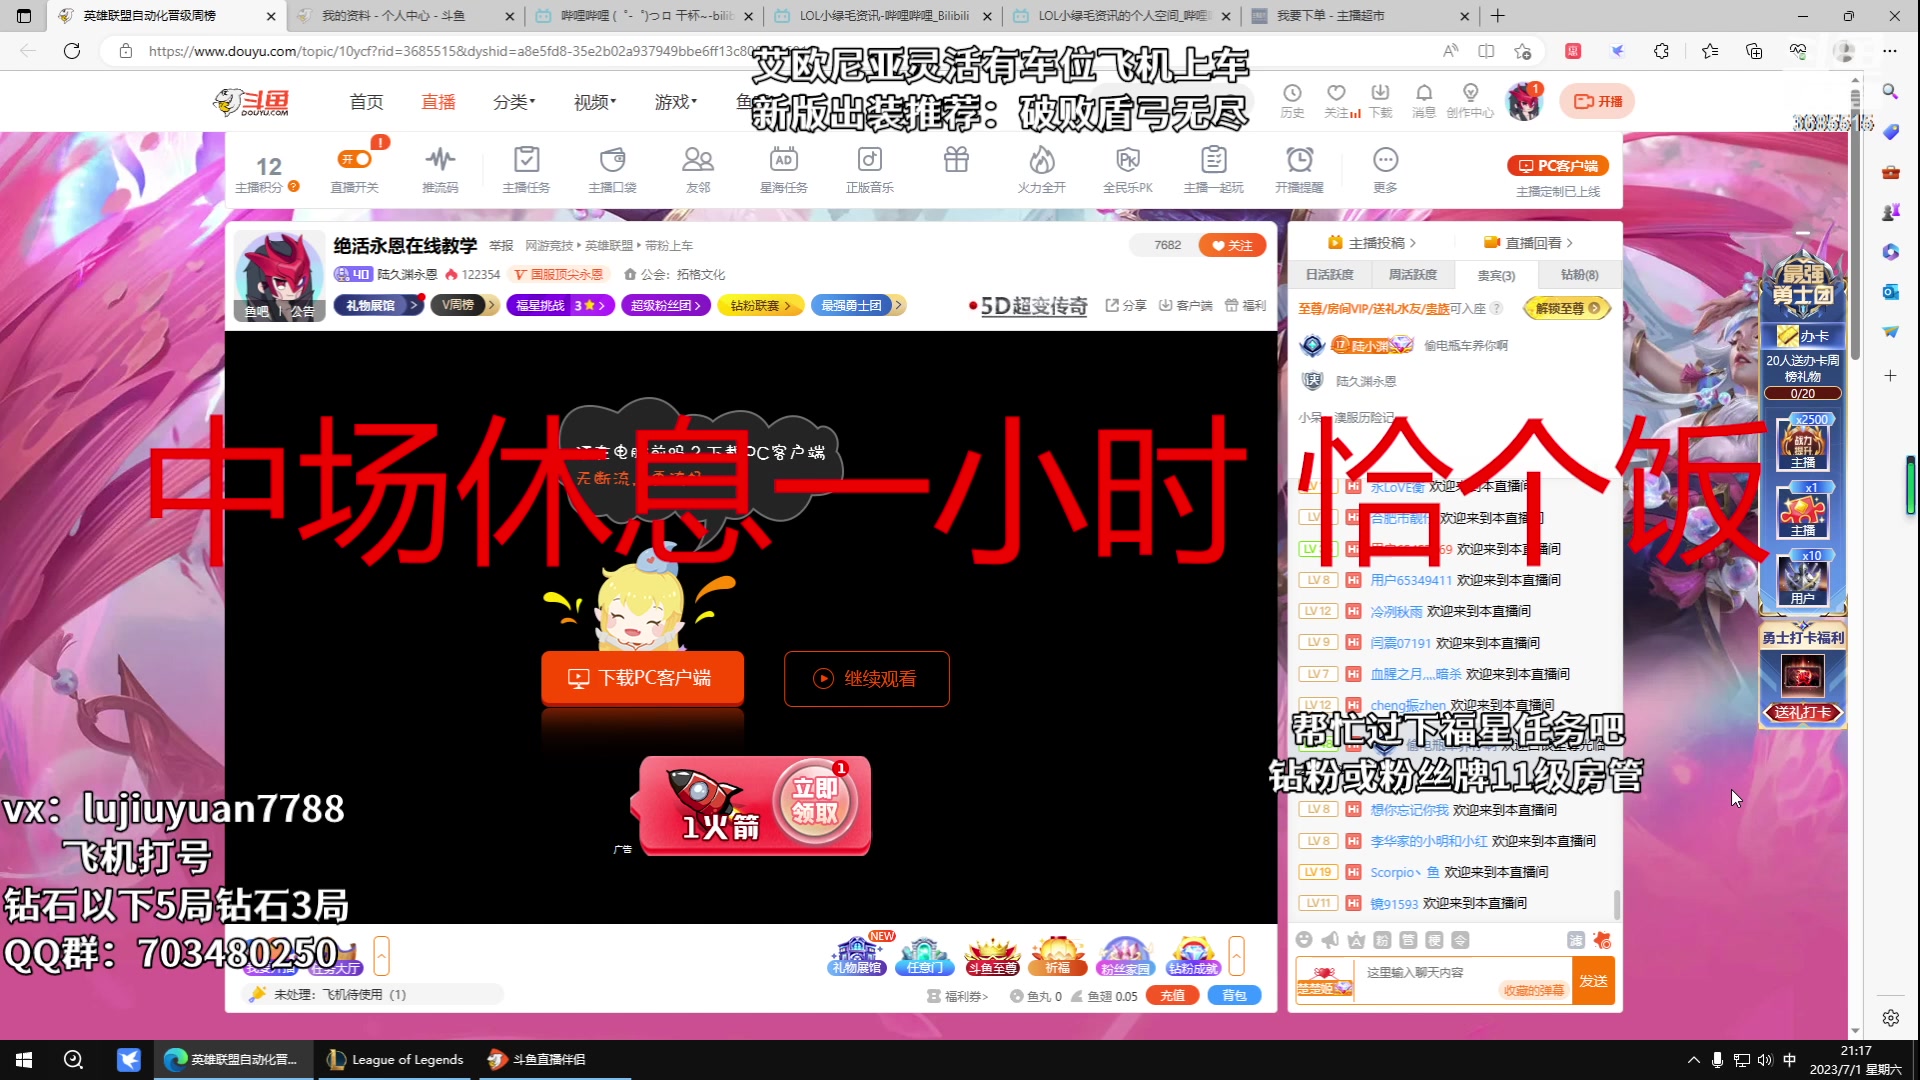Open 祈福 blessing icon
Viewport: 1920px width, 1080px height.
click(1058, 955)
